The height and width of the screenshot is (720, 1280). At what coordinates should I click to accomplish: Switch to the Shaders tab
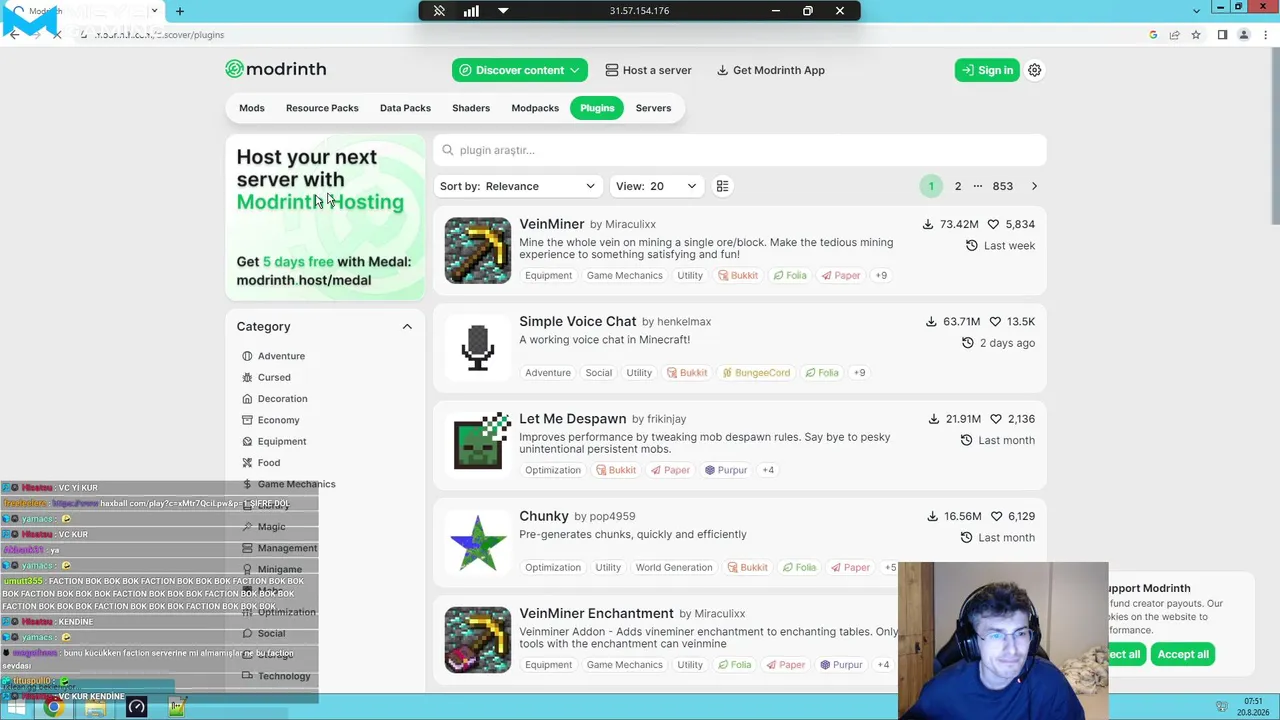coord(471,108)
